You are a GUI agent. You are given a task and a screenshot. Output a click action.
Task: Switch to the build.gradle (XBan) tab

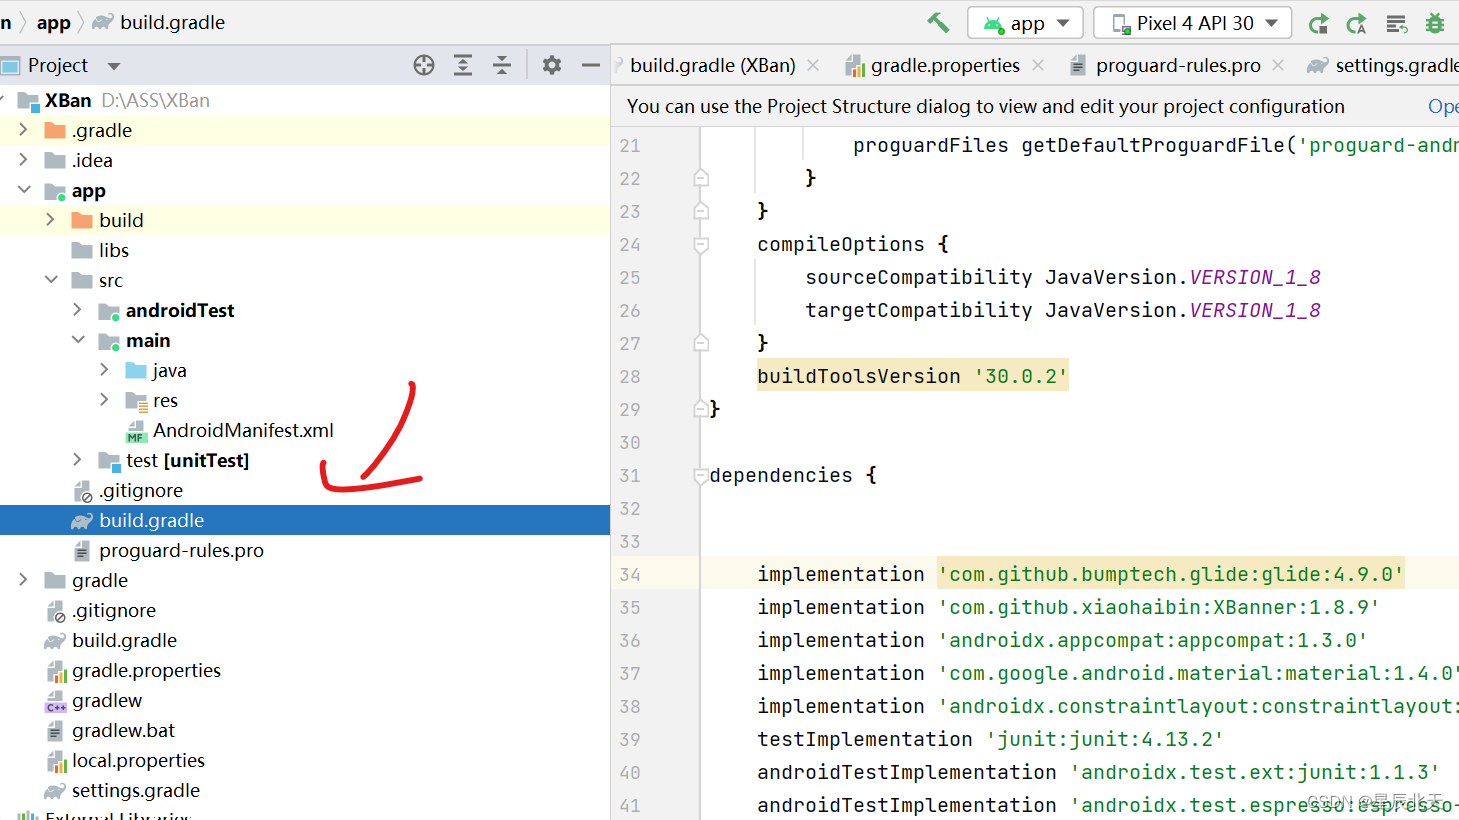point(713,65)
